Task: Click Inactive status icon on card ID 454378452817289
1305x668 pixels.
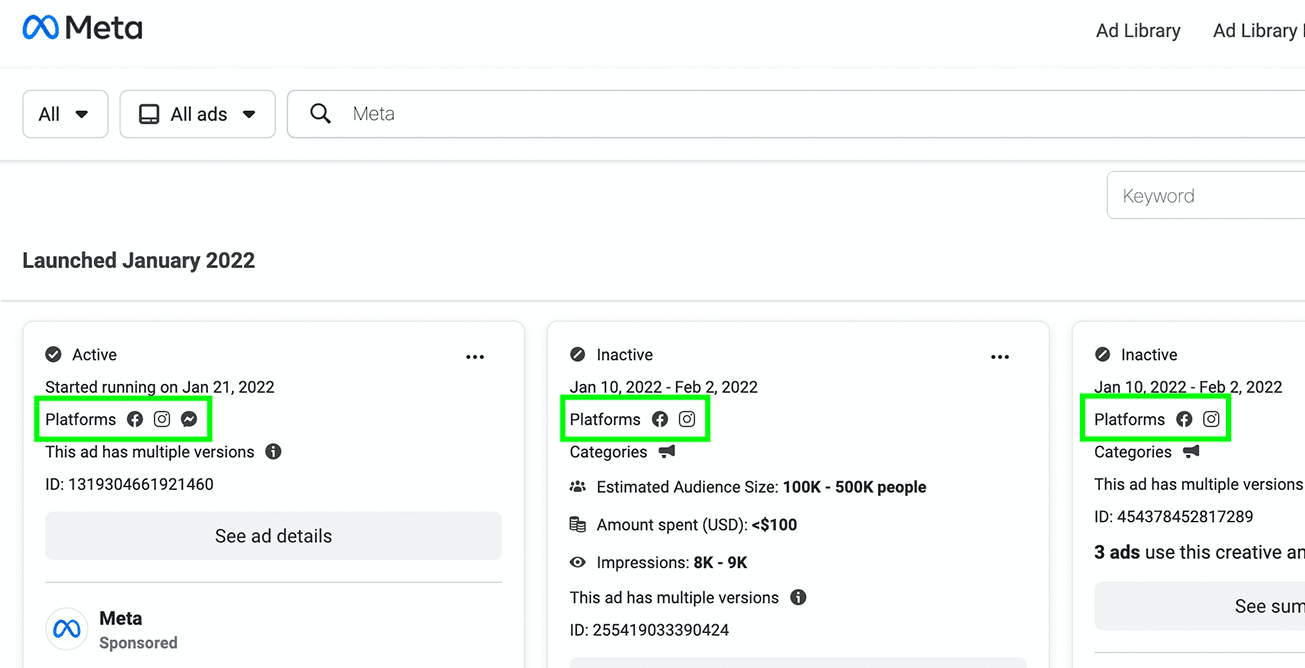Action: click(1103, 355)
